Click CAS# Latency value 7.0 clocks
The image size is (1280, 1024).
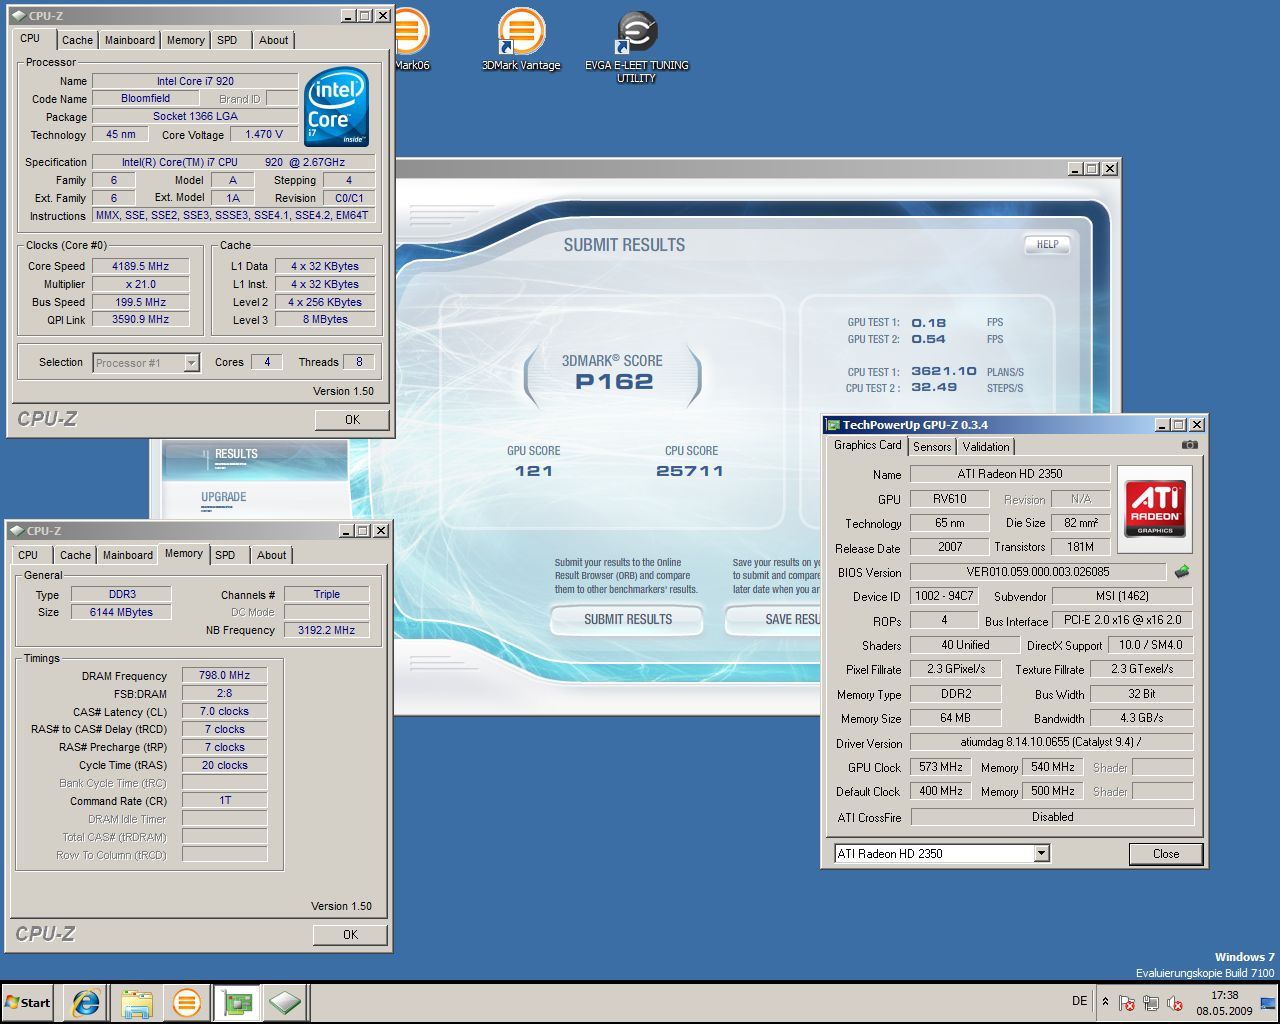click(x=224, y=711)
